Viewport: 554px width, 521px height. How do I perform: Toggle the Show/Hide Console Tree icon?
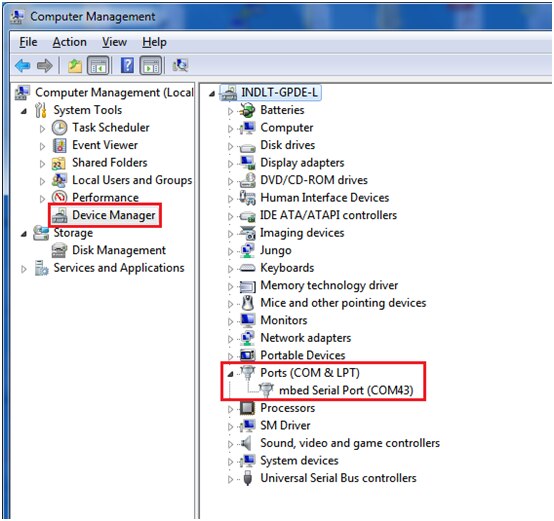pos(98,66)
